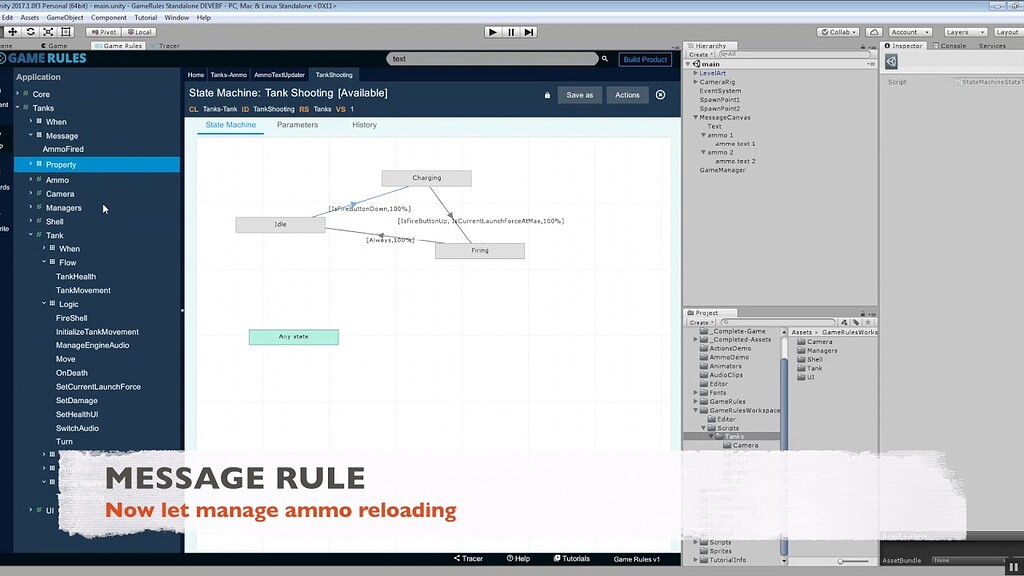Collapse the GameRulesWorkspace folder in Project

coord(694,410)
